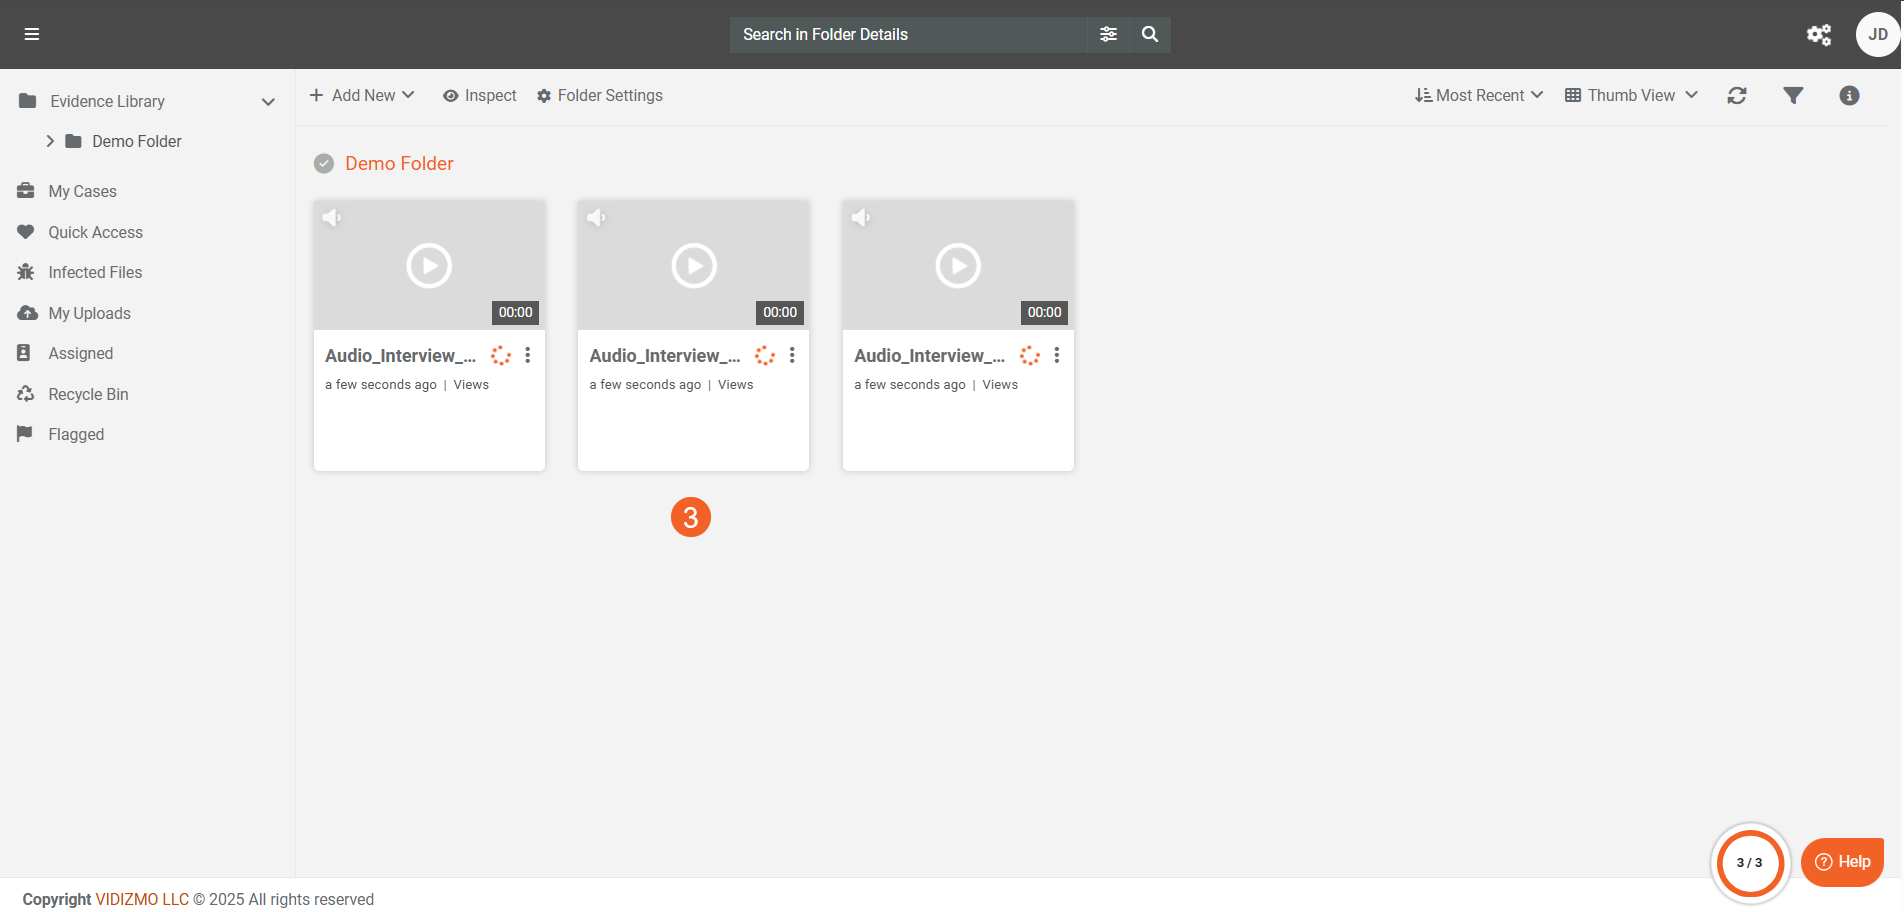1904x912 pixels.
Task: Open the Thumb View layout dropdown
Action: click(x=1631, y=96)
